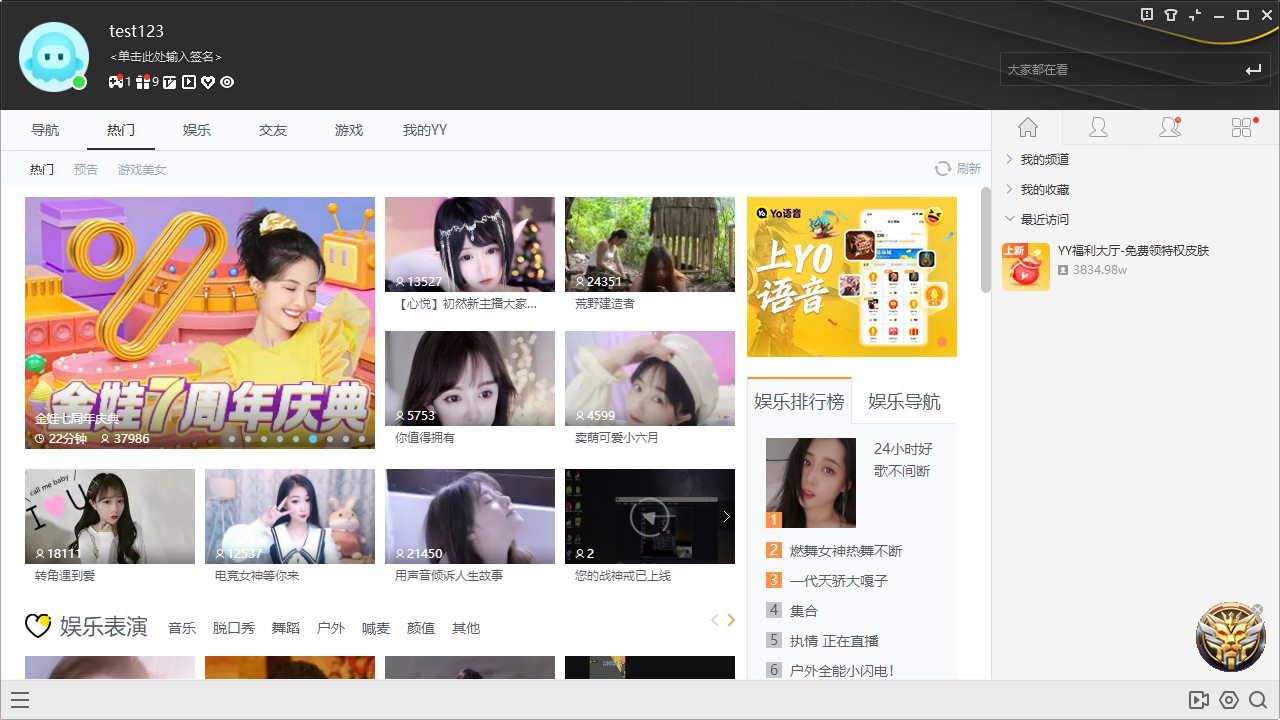
Task: Click the 大家都在看 search field
Action: pyautogui.click(x=1100, y=68)
